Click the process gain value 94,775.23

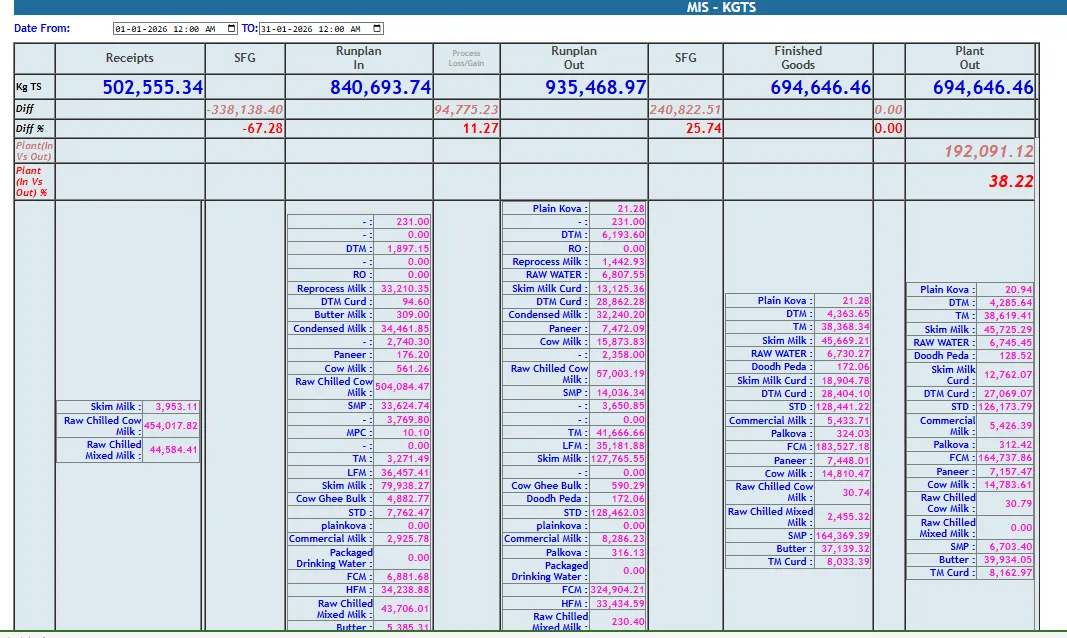[x=466, y=110]
